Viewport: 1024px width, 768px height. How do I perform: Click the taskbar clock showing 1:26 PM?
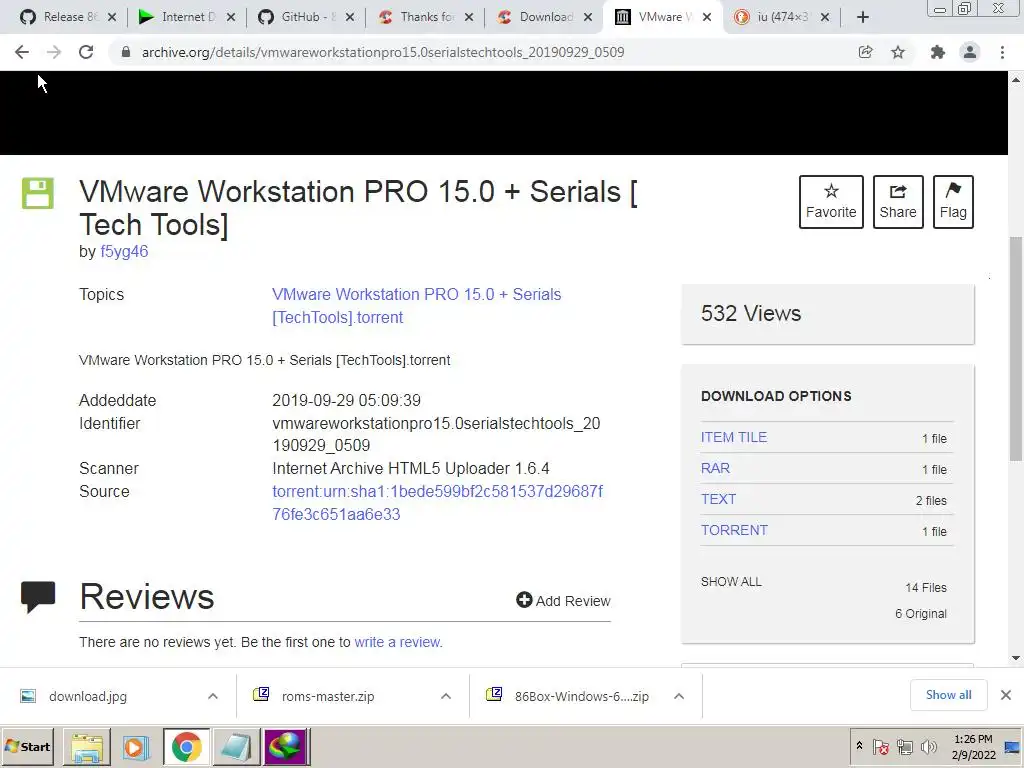973,746
